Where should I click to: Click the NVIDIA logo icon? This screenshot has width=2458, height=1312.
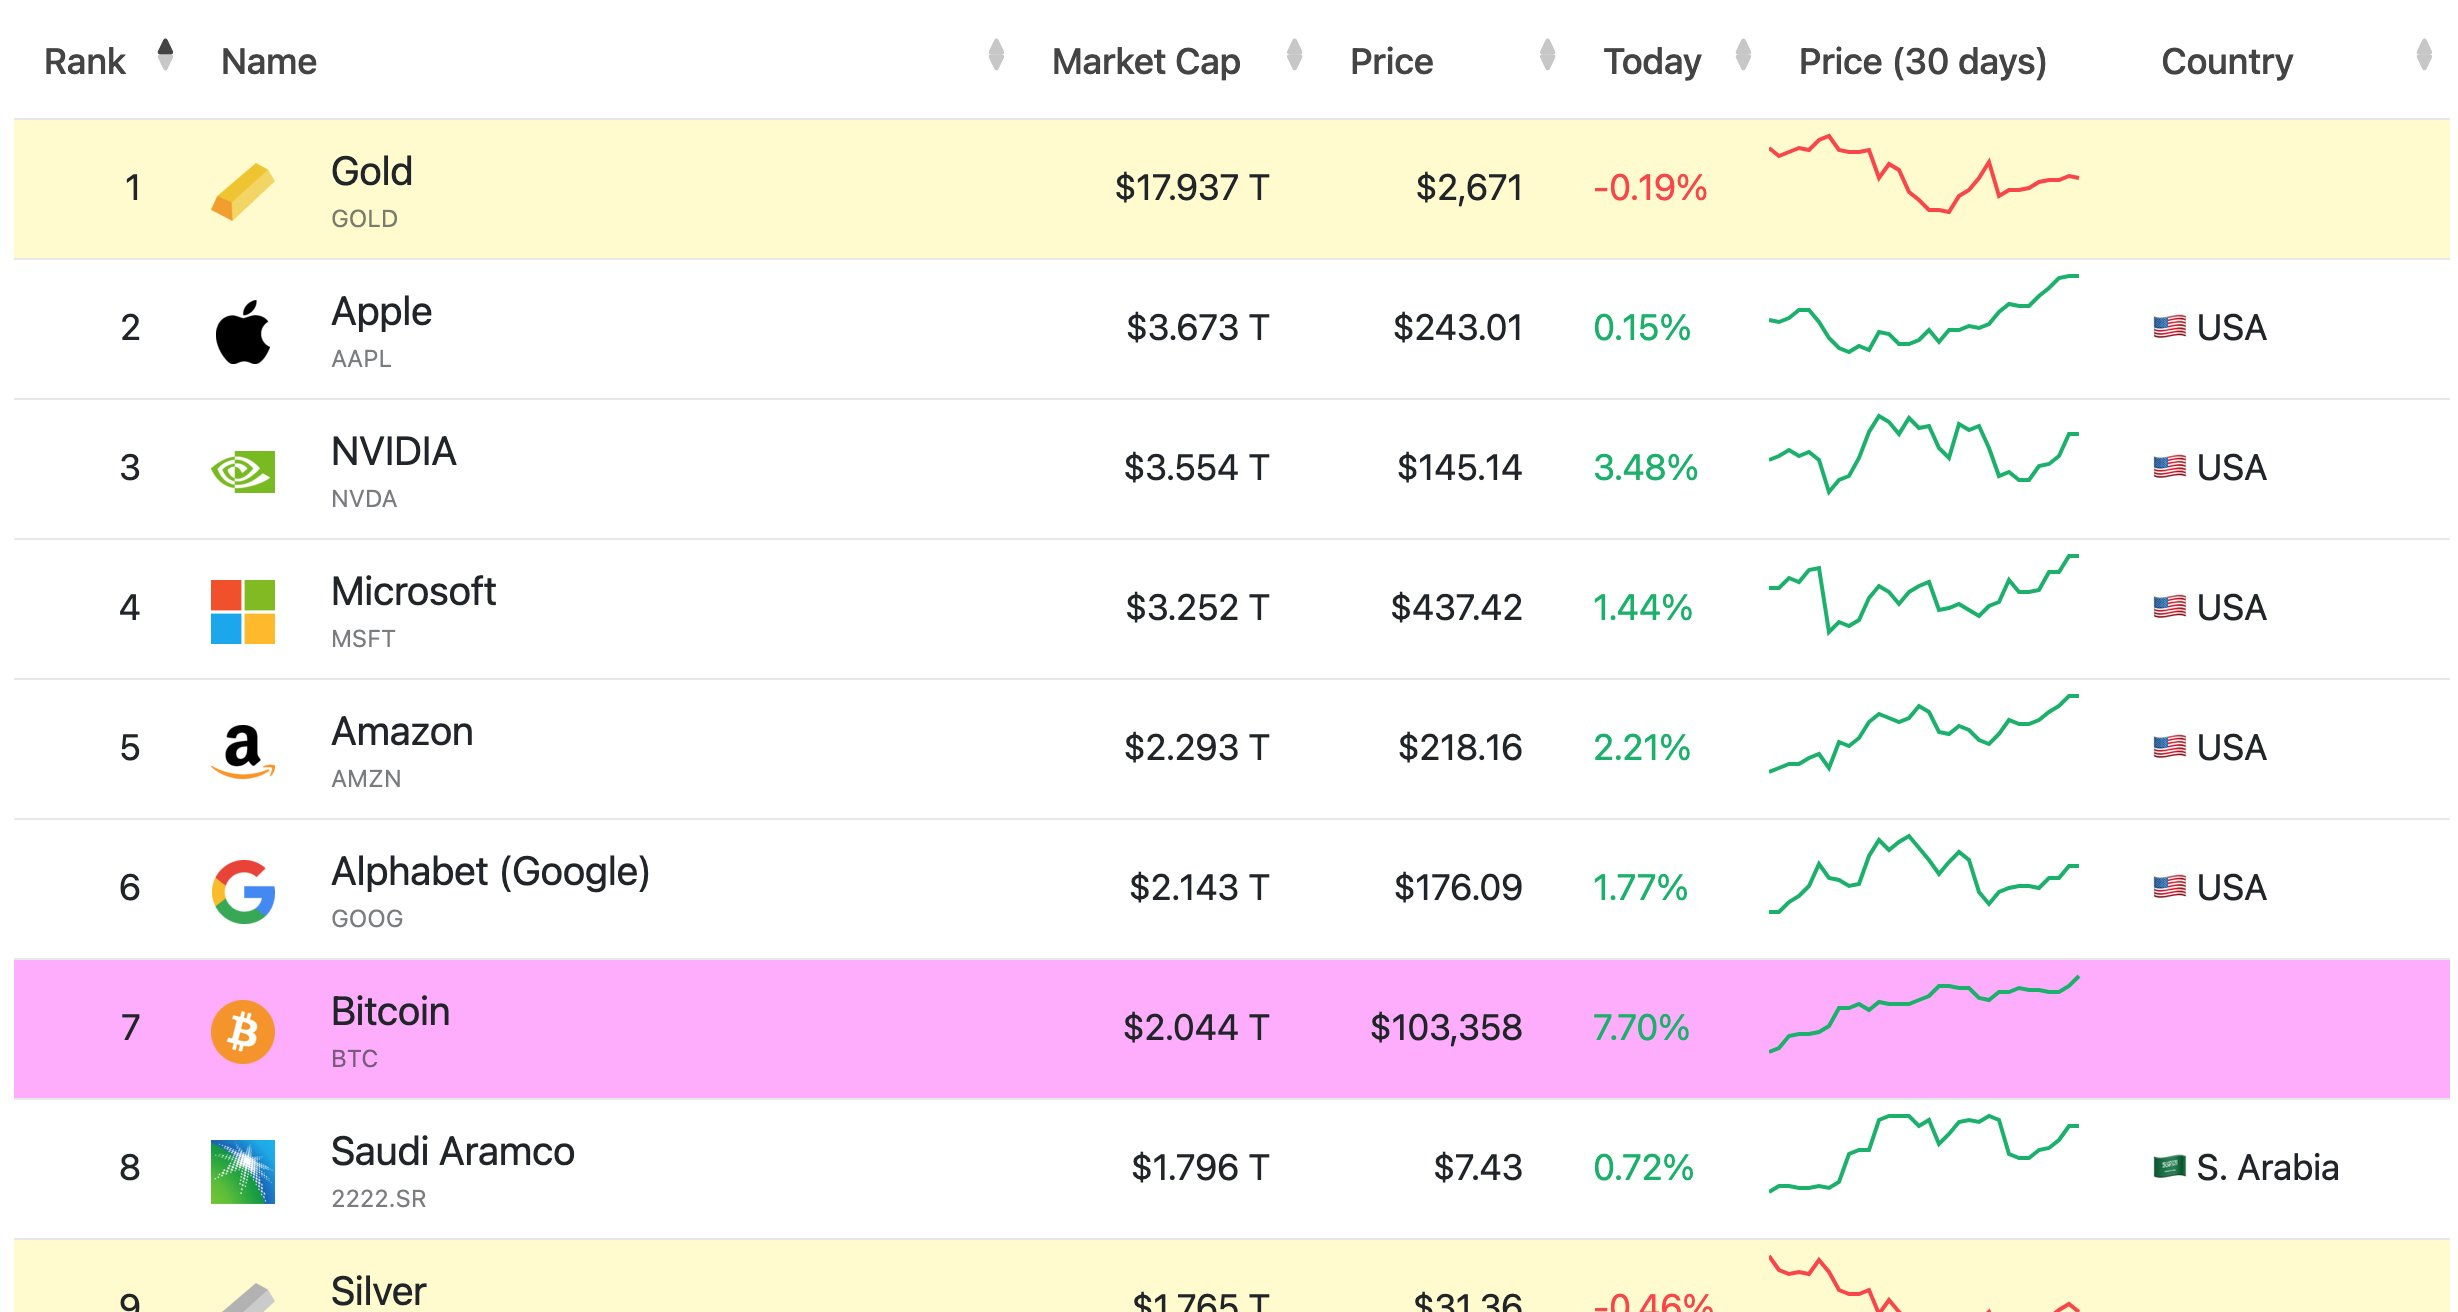[243, 472]
